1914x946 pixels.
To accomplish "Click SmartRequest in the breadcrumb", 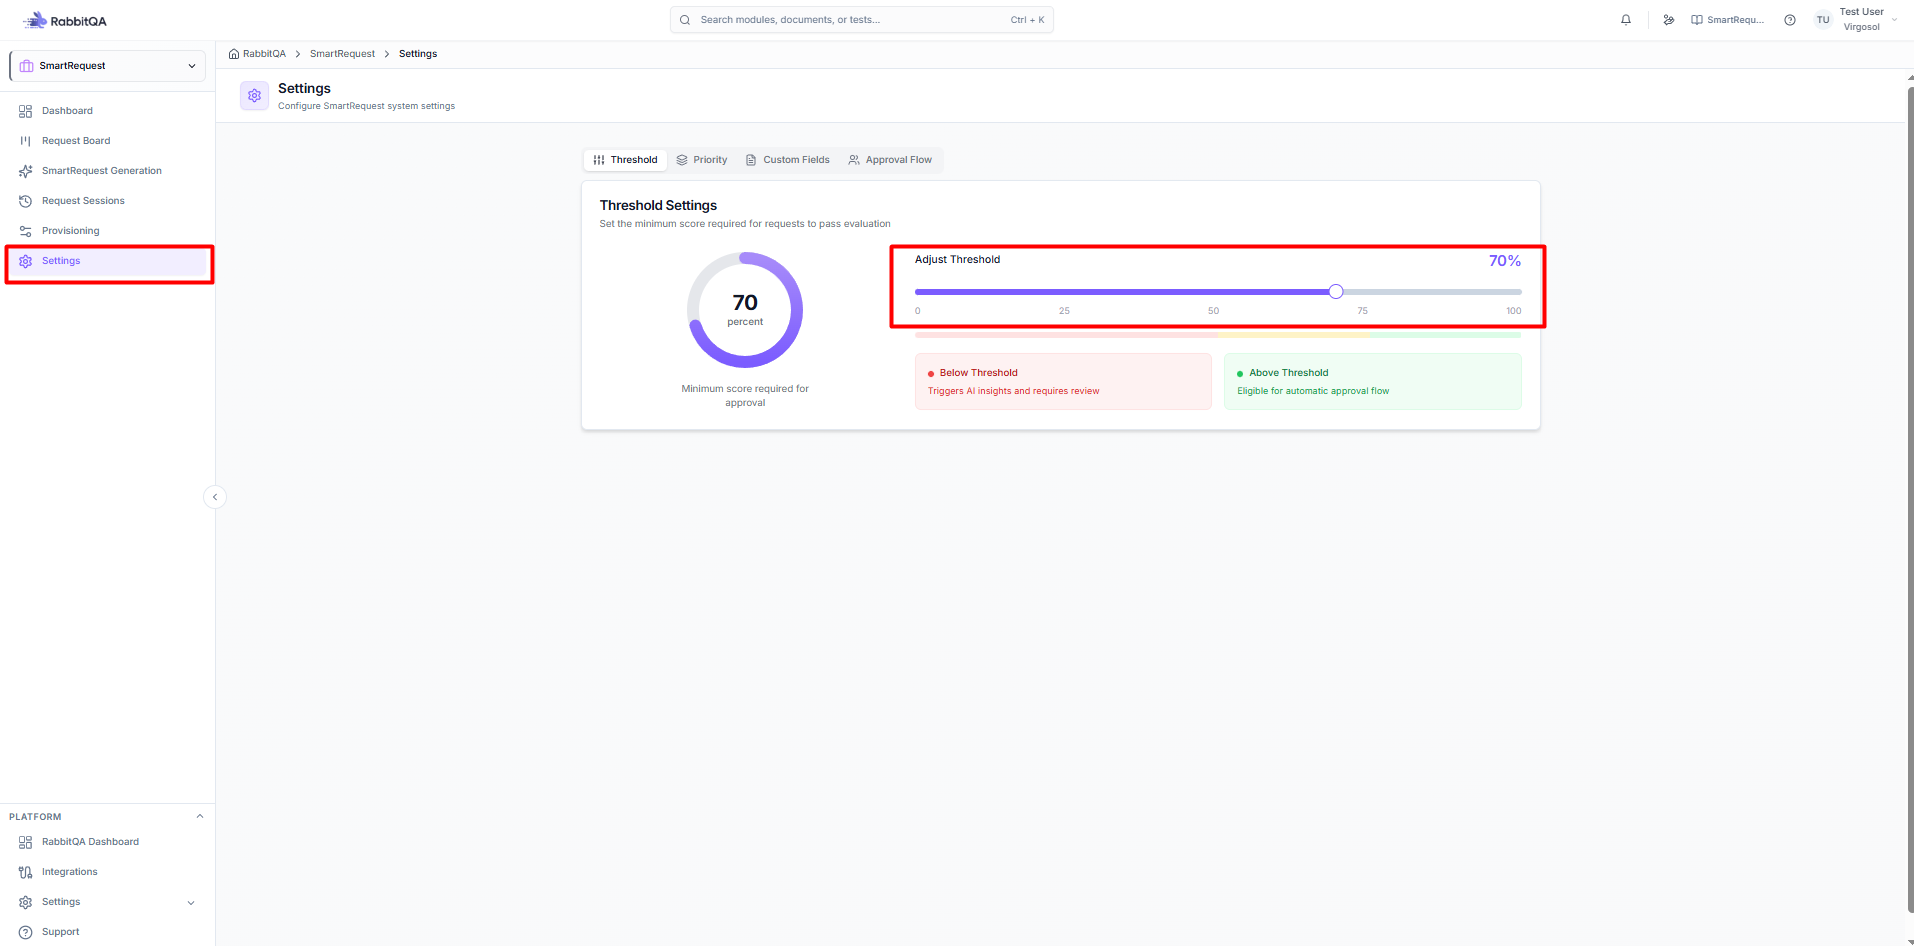I will pyautogui.click(x=342, y=54).
